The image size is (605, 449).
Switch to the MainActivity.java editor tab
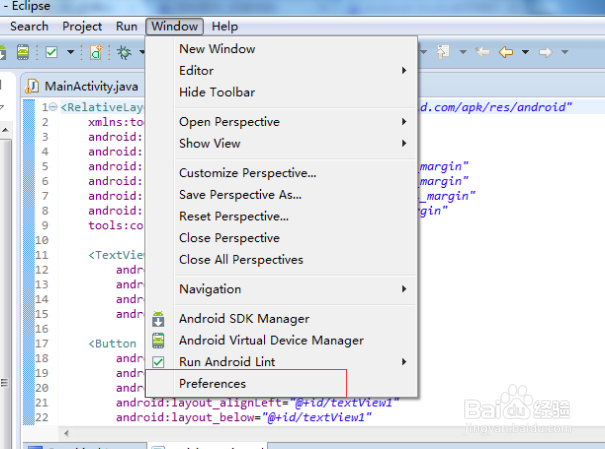(82, 86)
